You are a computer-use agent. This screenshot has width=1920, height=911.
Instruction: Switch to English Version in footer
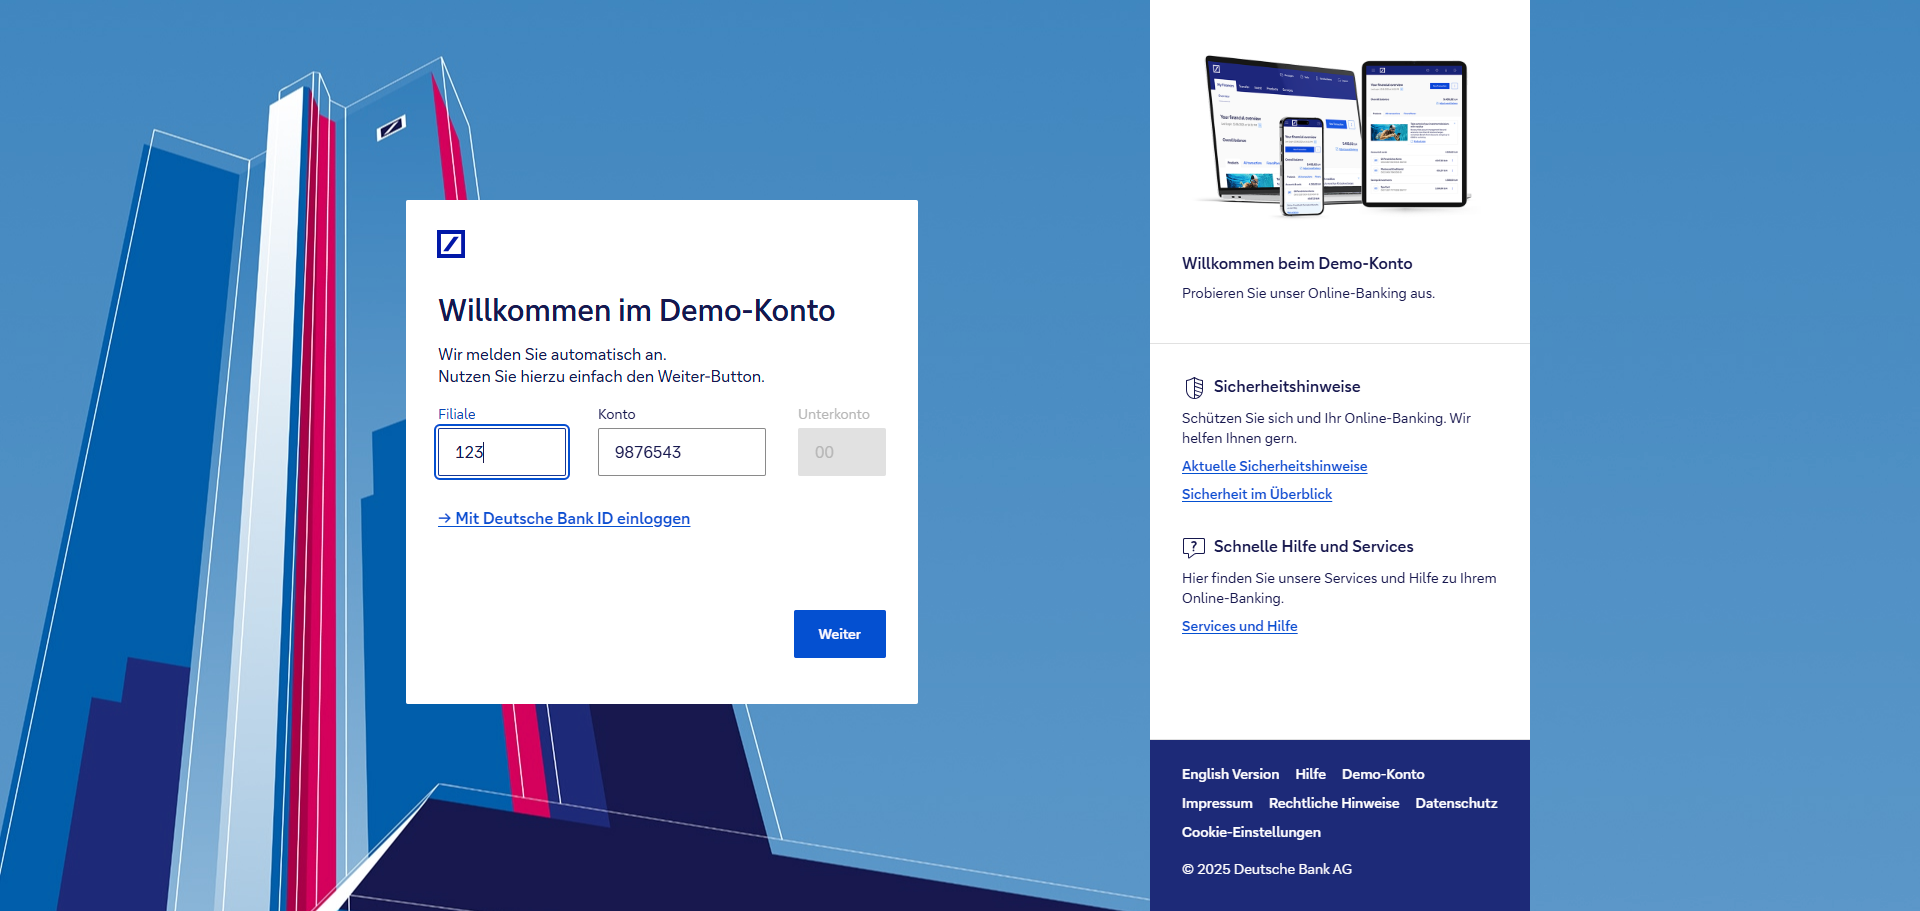point(1230,774)
